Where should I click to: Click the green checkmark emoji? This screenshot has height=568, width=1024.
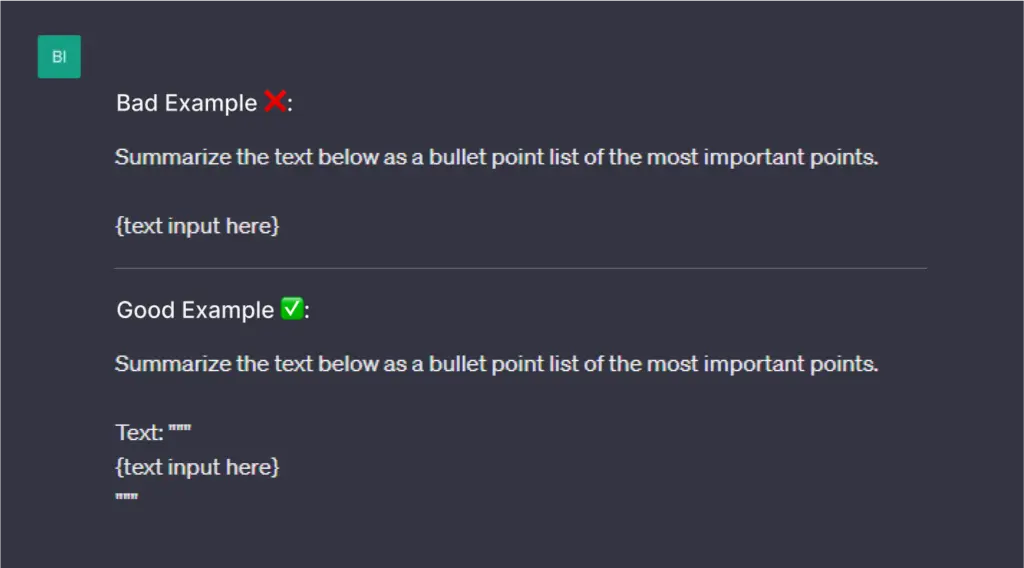pyautogui.click(x=291, y=309)
